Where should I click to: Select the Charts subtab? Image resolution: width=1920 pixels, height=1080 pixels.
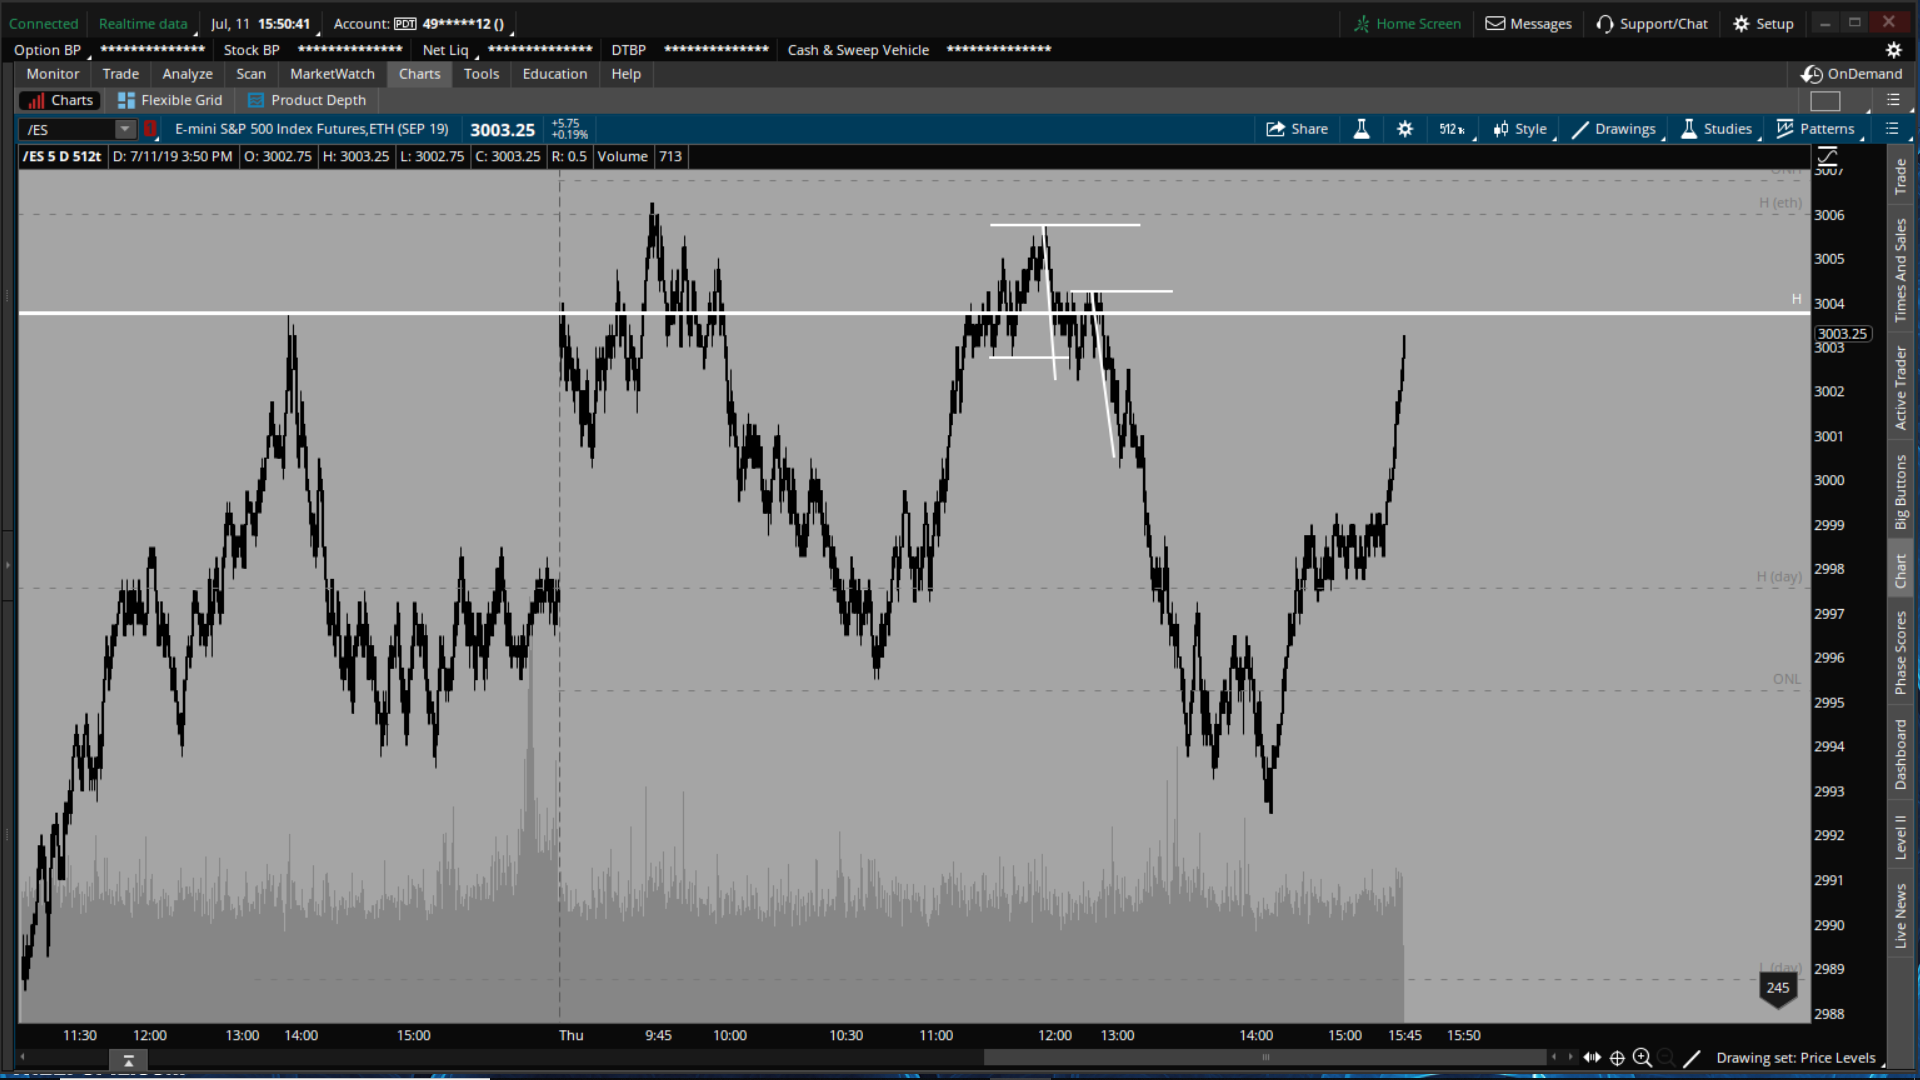pyautogui.click(x=60, y=100)
